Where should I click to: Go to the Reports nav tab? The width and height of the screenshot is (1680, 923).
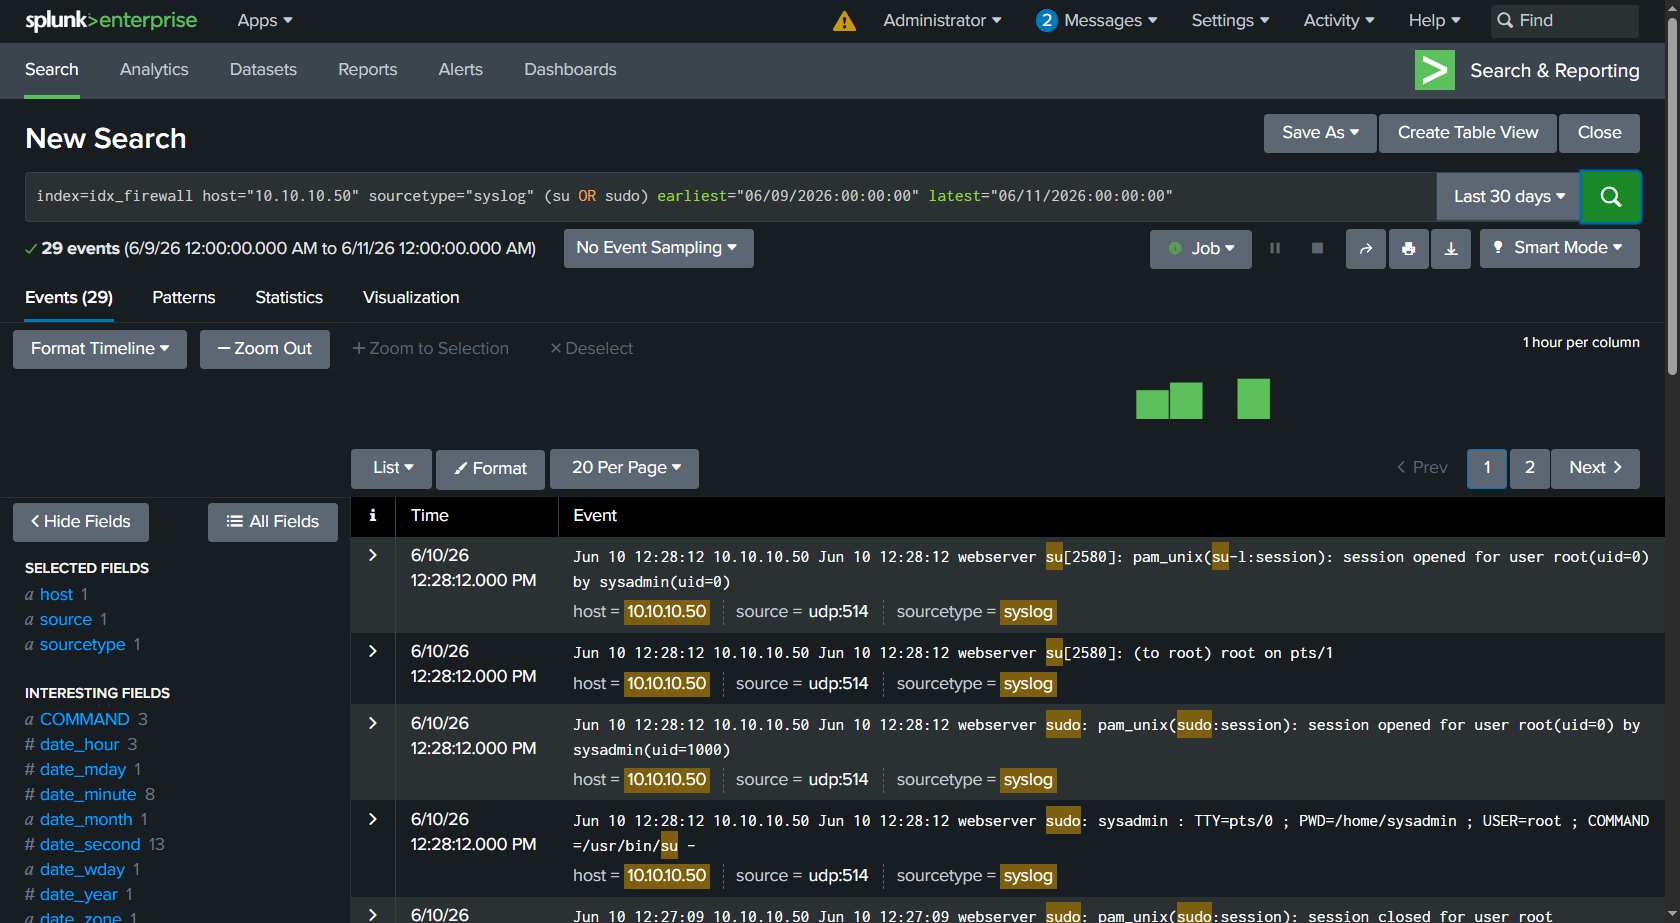(x=367, y=70)
